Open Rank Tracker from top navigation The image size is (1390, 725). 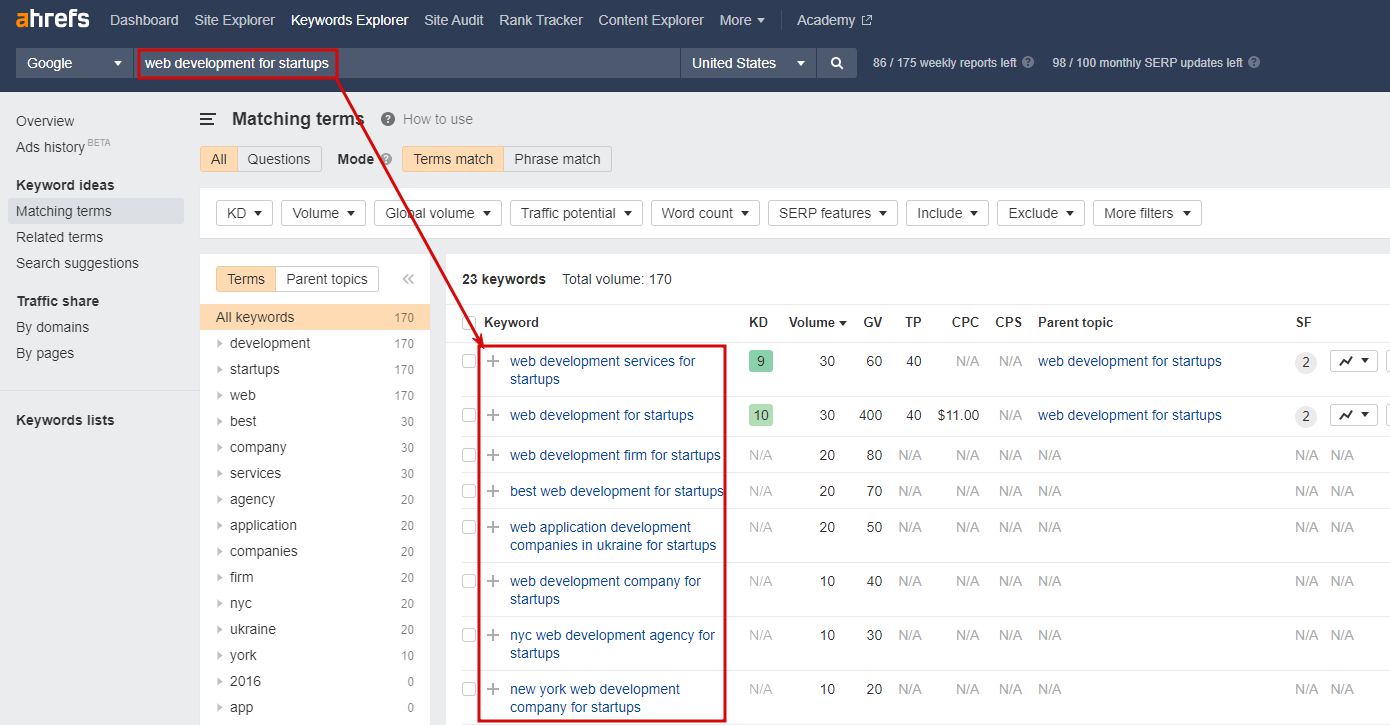[541, 20]
